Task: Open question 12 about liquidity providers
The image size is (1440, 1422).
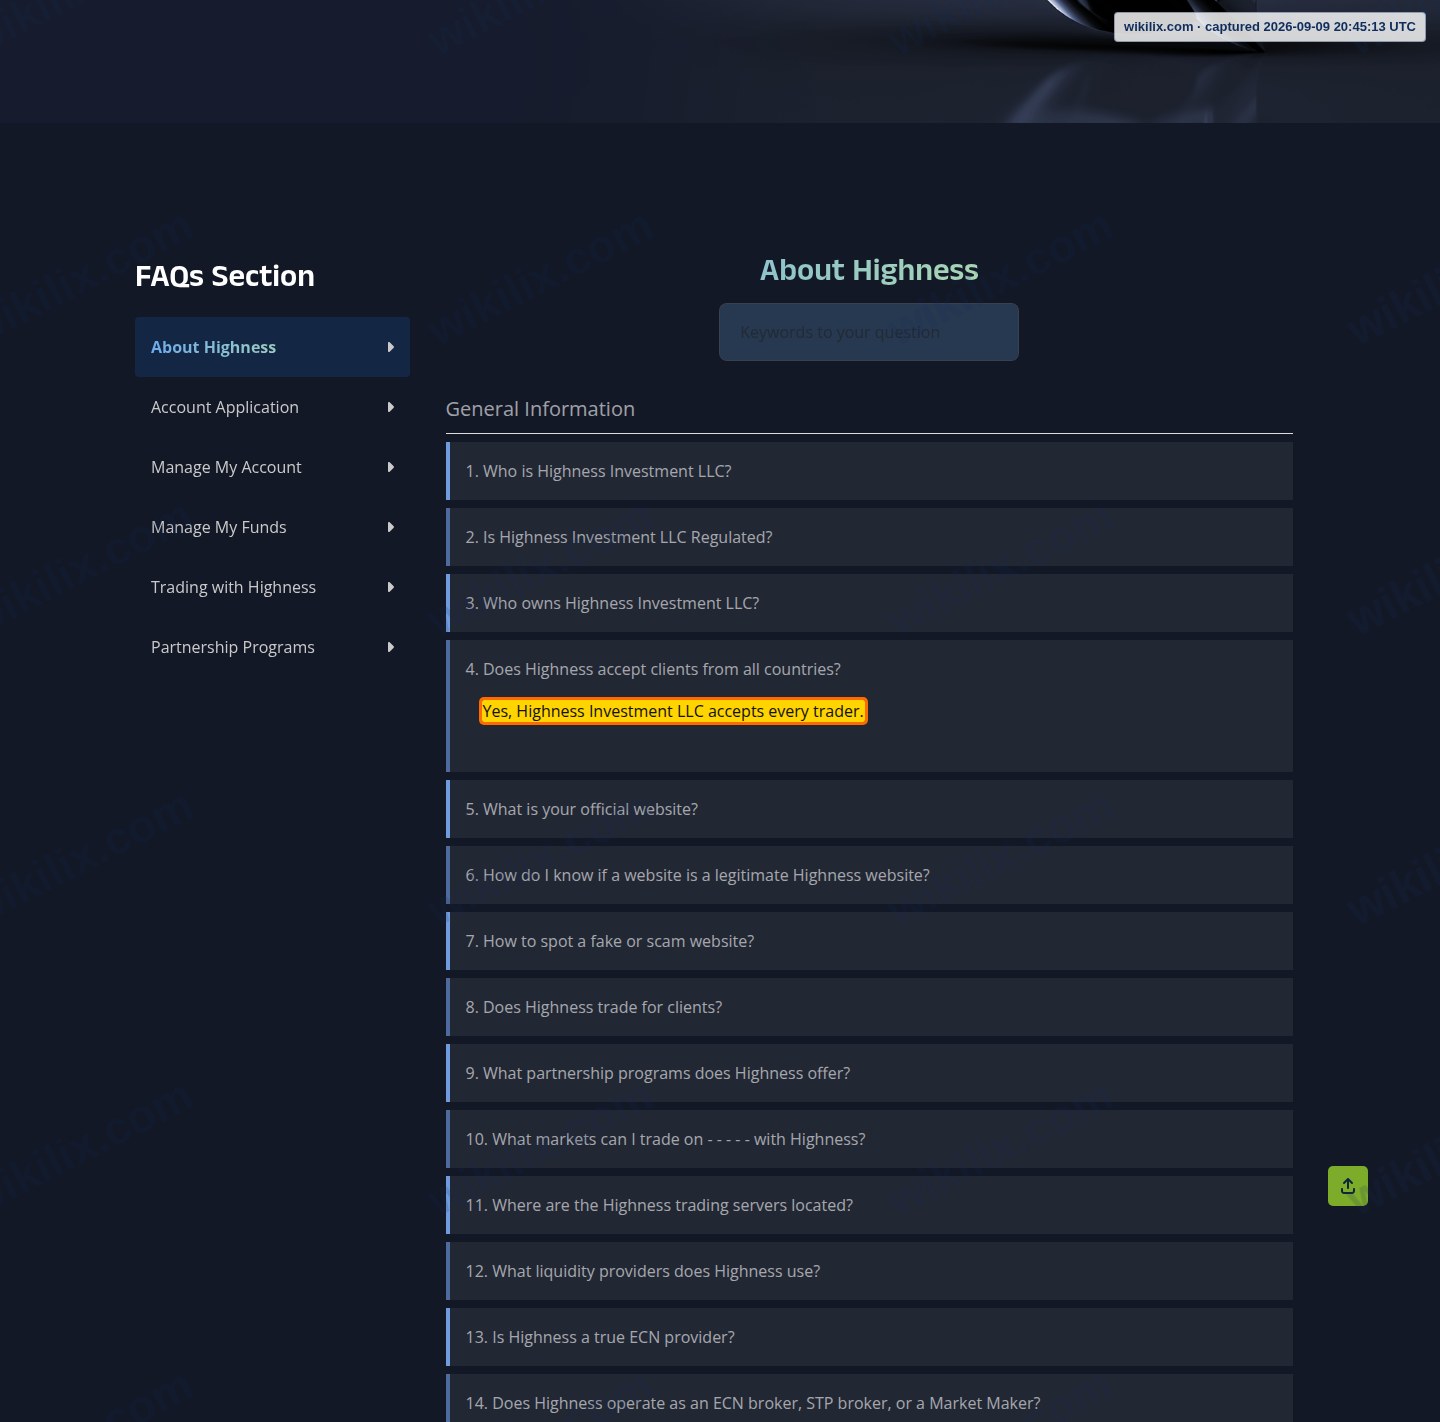Action: [x=869, y=1271]
